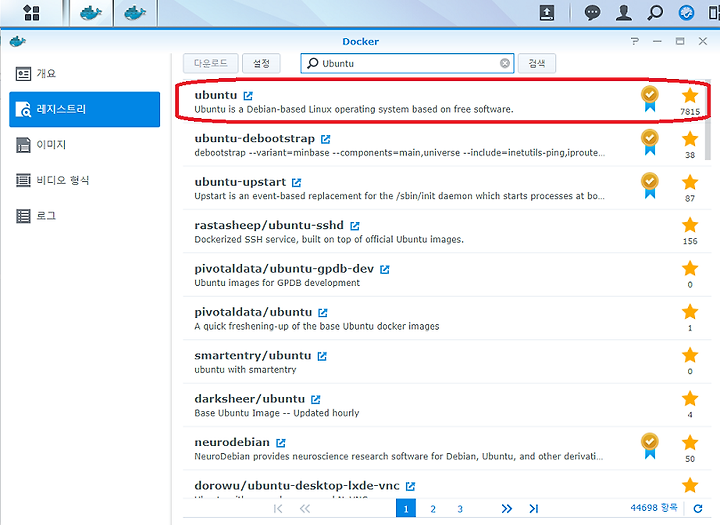Click the 설정 settings button
Screen dimensions: 720x525
(261, 63)
